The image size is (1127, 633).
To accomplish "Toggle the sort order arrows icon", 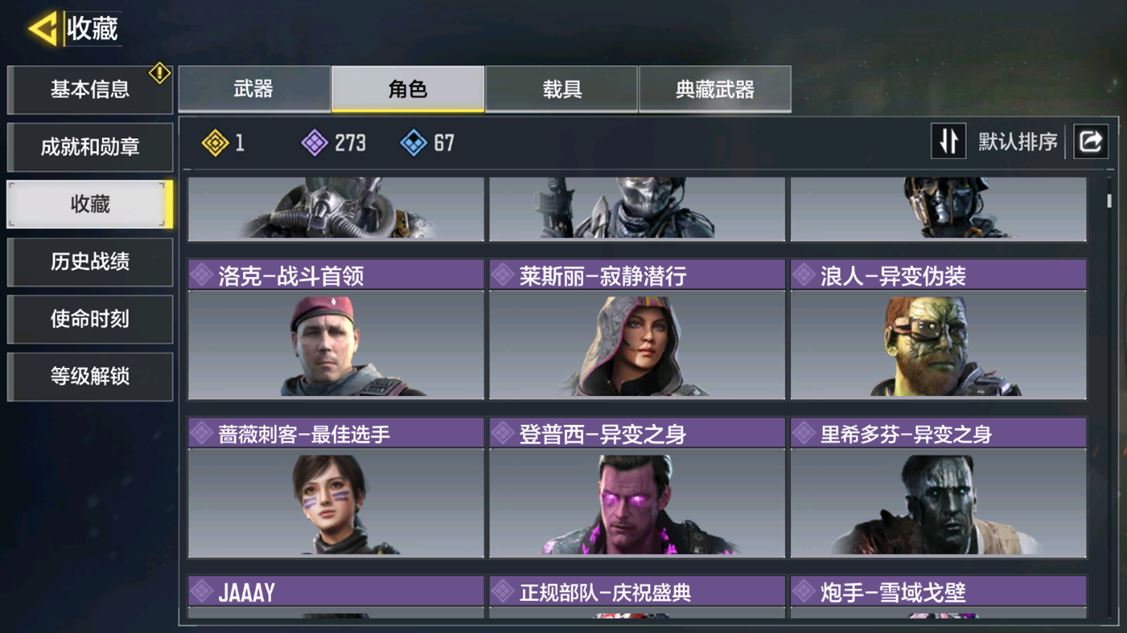I will 948,141.
